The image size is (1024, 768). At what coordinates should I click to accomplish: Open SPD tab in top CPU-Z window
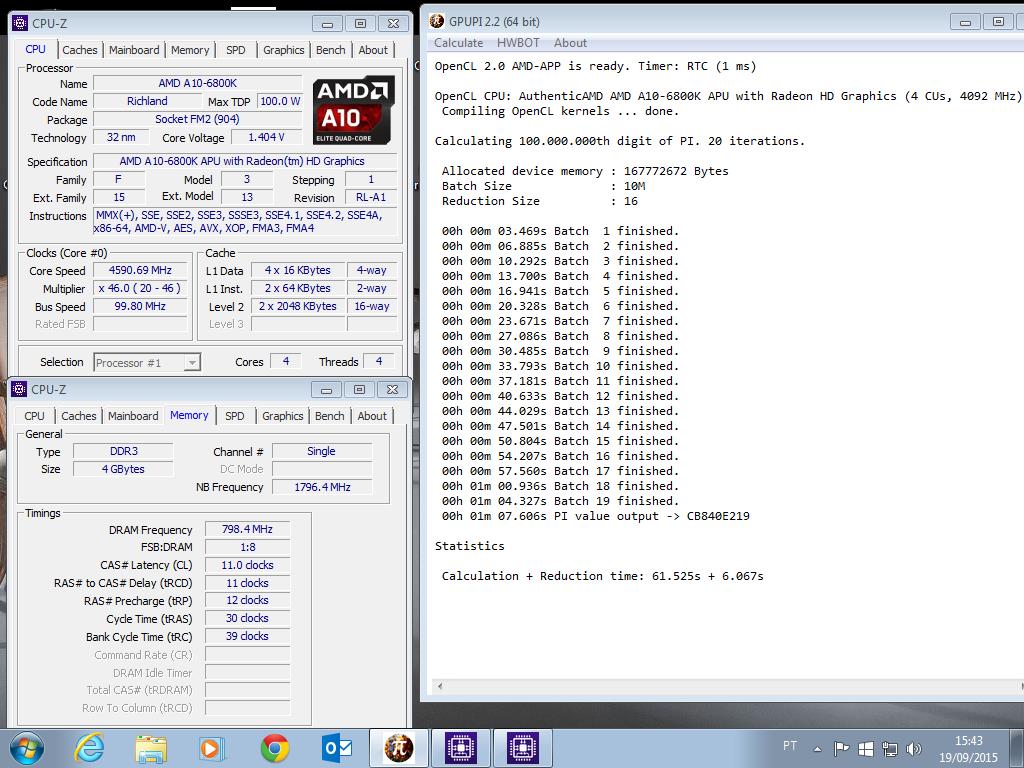[x=236, y=50]
